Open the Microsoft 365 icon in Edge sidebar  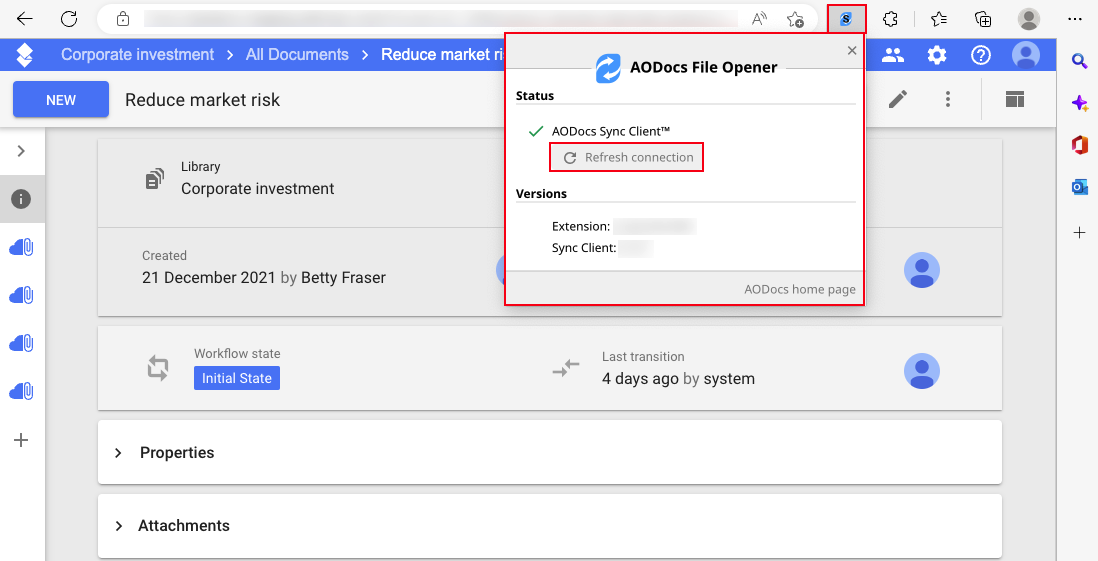click(1079, 145)
